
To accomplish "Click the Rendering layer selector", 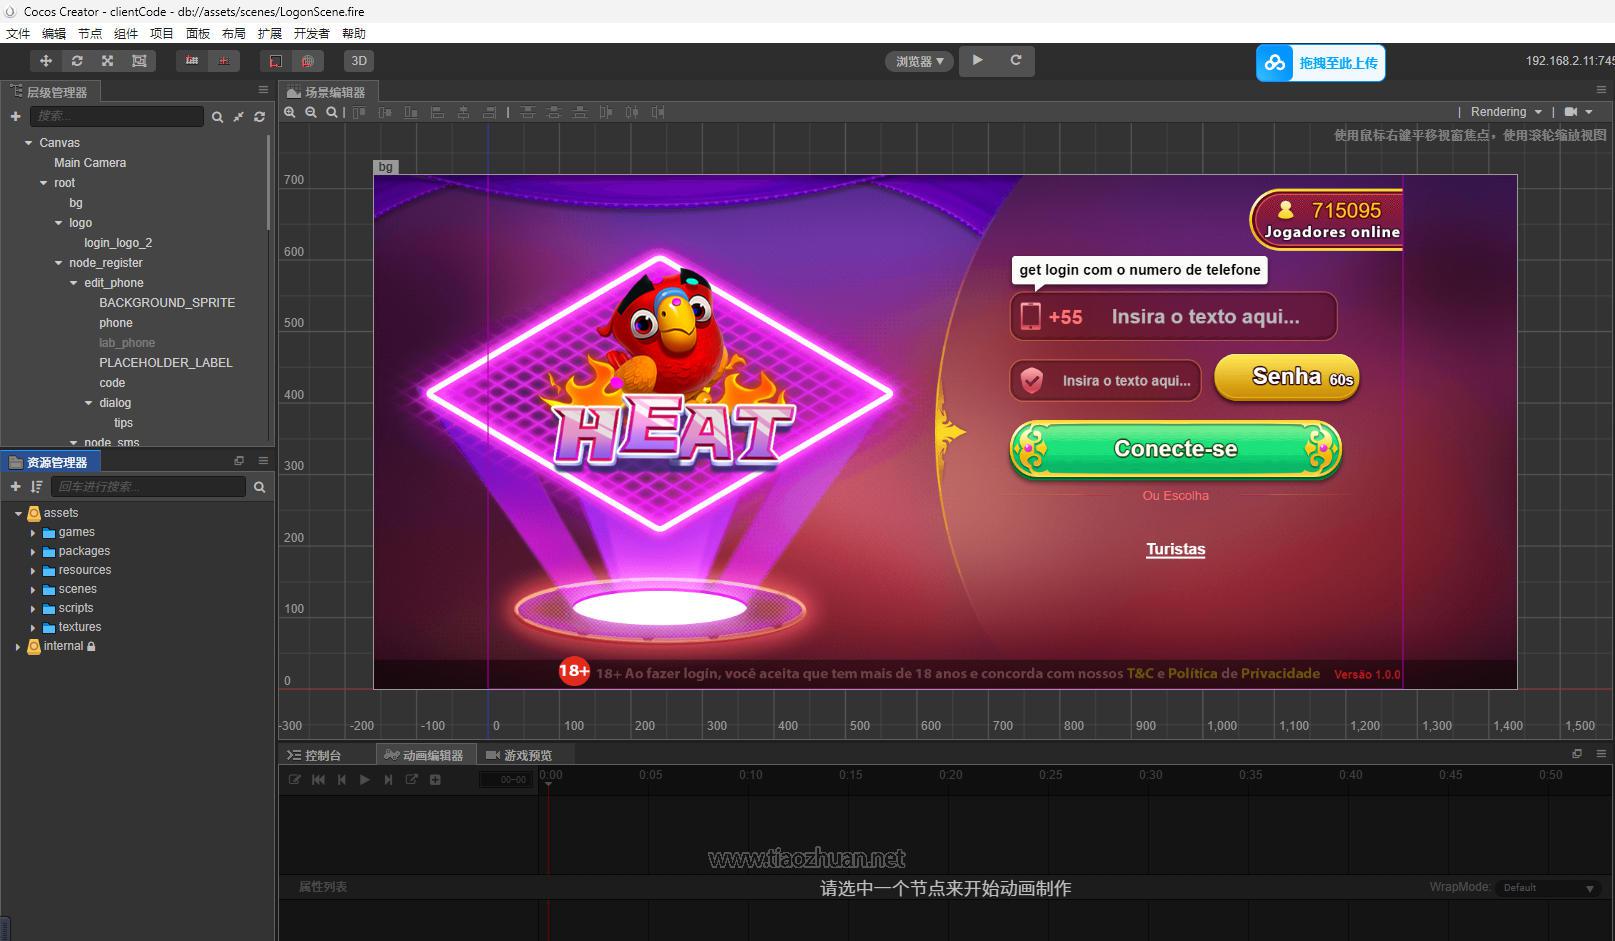I will pos(1500,112).
